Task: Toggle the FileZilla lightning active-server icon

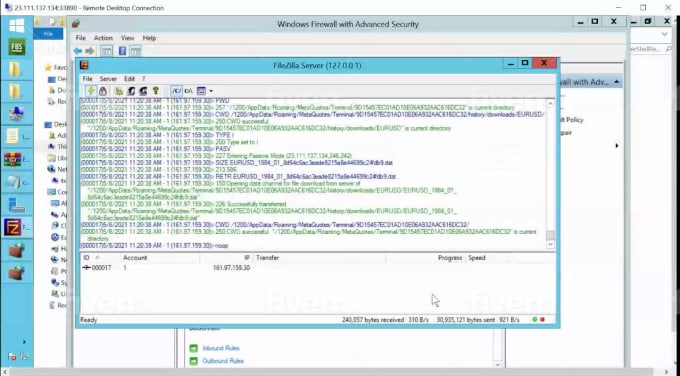Action: click(91, 91)
